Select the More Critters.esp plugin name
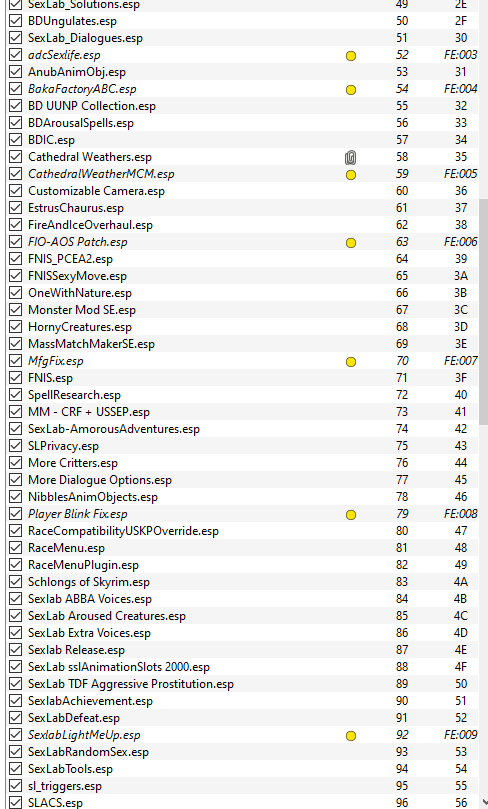This screenshot has height=809, width=488. pyautogui.click(x=73, y=463)
